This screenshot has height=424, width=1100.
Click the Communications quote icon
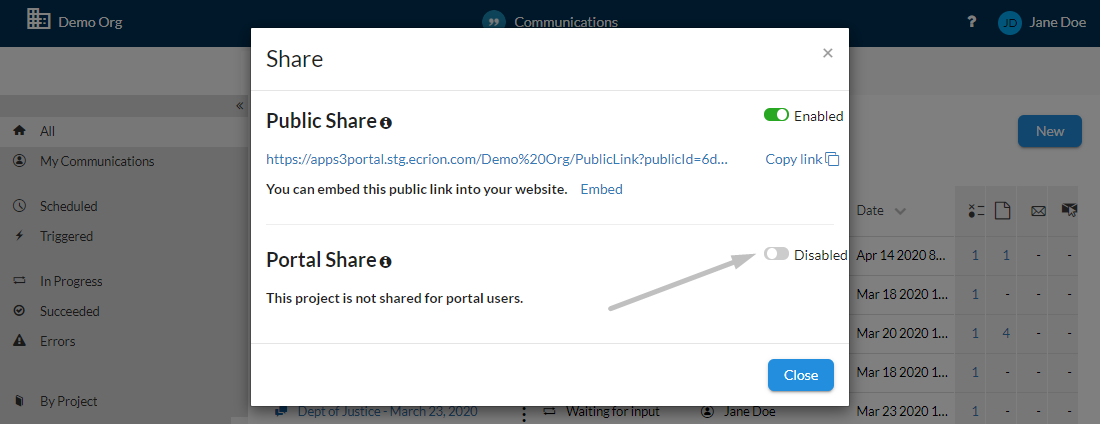pos(494,21)
